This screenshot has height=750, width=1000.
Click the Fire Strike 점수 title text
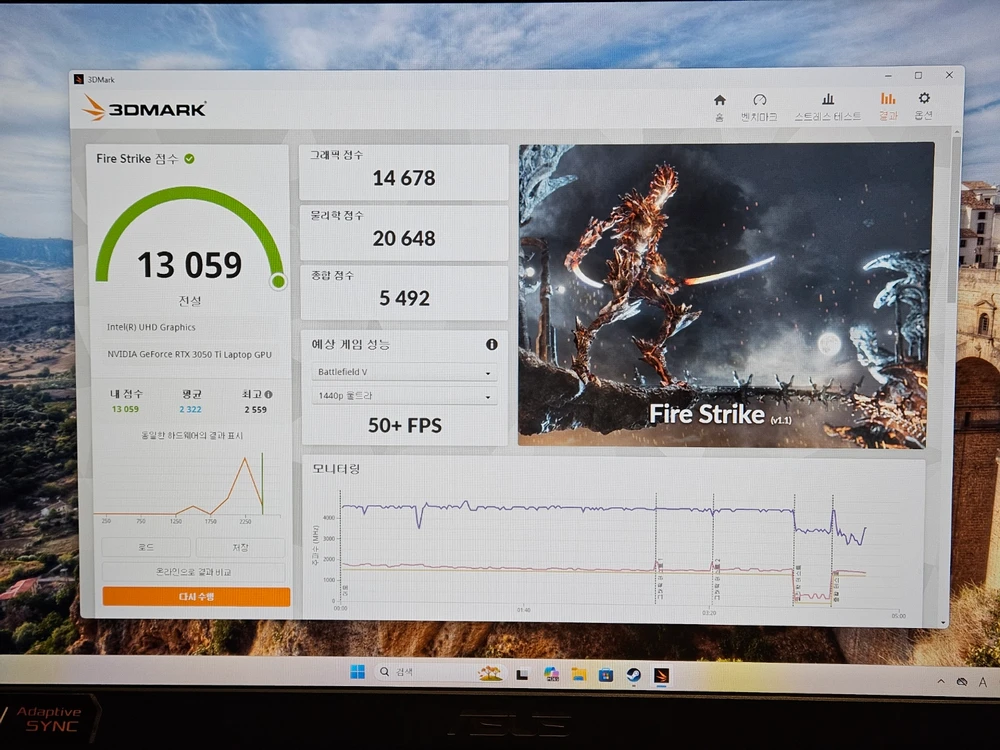137,159
